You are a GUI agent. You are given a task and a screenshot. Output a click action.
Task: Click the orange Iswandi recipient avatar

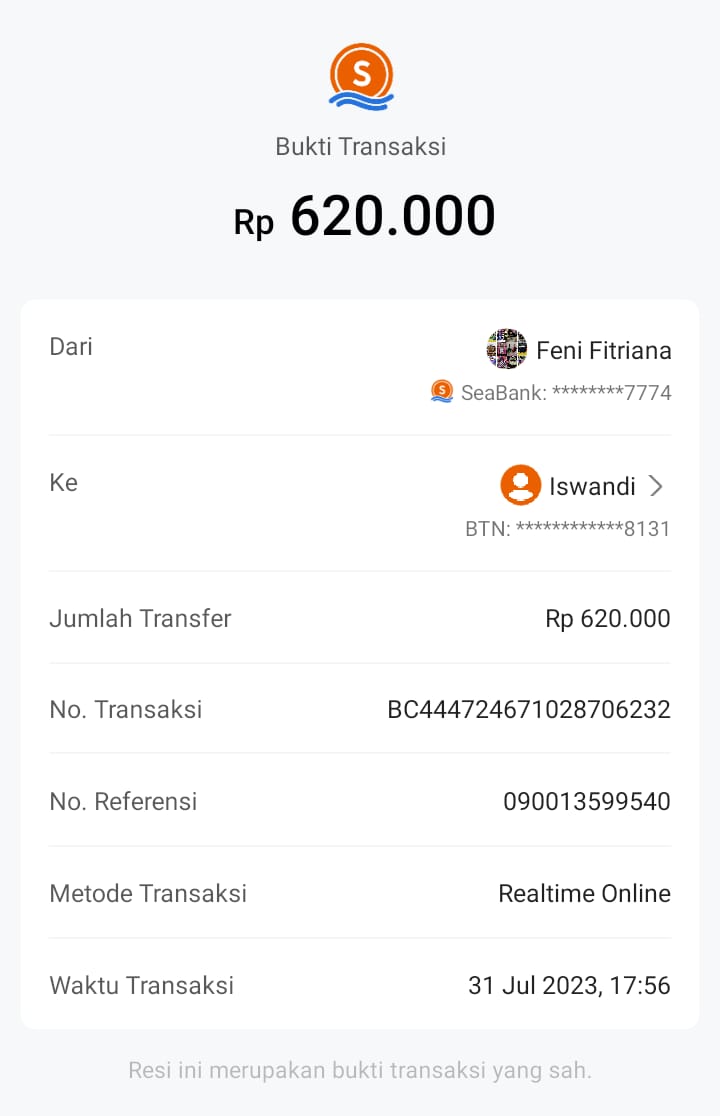pos(520,486)
